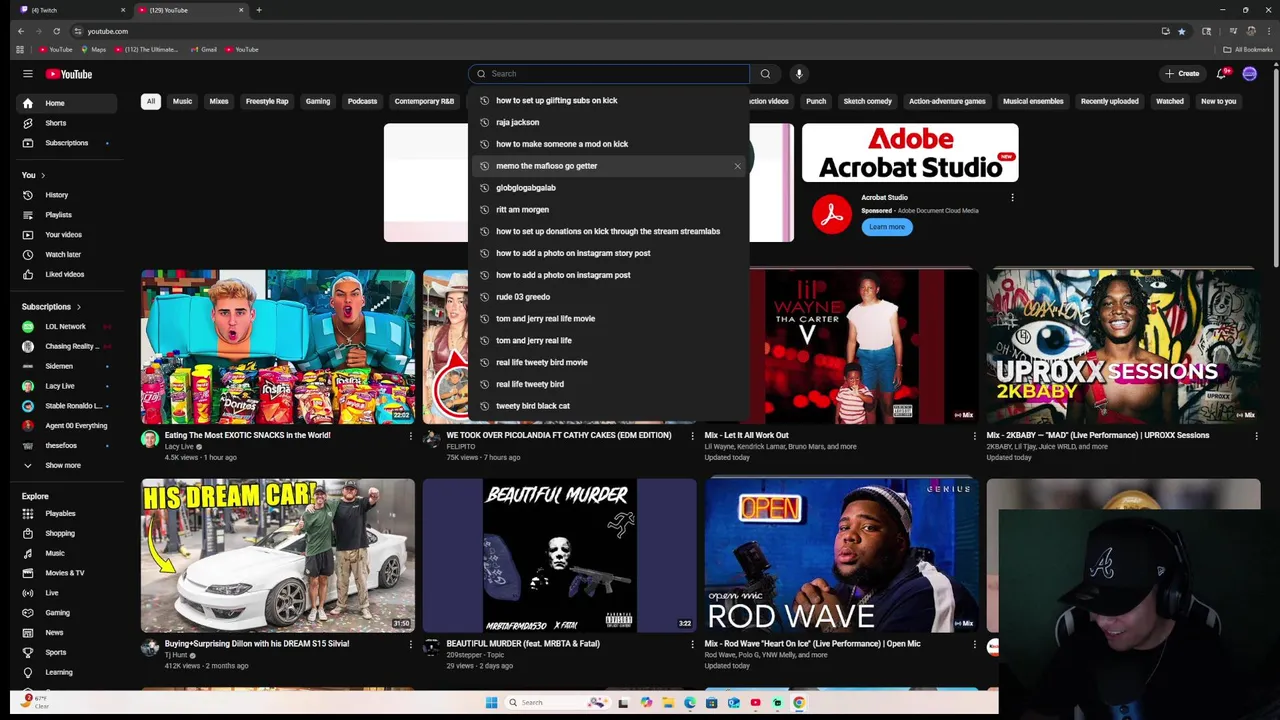The image size is (1280, 720).
Task: Open the Rod Wave Open Mic thumbnail
Action: pyautogui.click(x=841, y=555)
